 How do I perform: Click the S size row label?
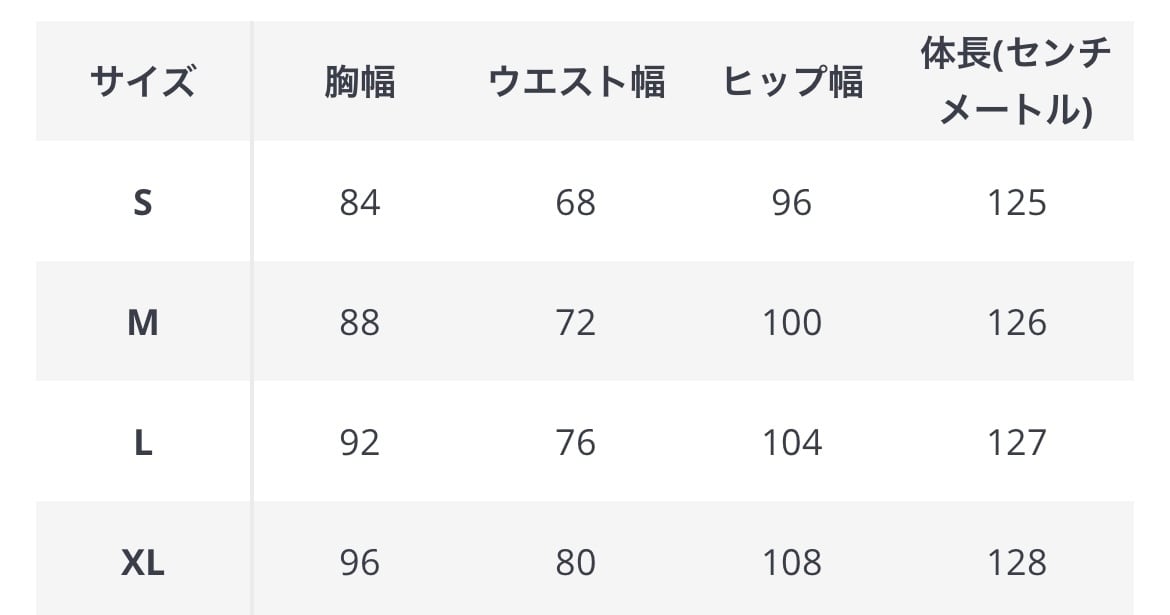point(142,203)
